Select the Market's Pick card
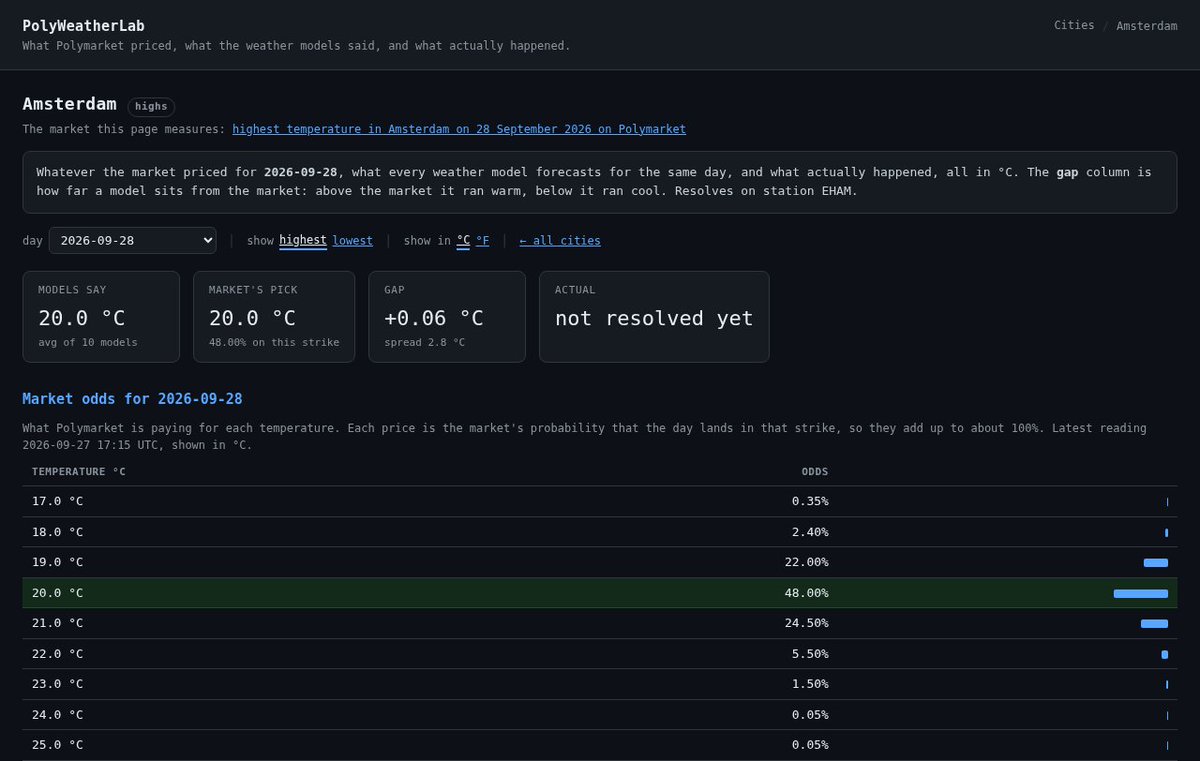Image resolution: width=1200 pixels, height=761 pixels. [x=274, y=316]
